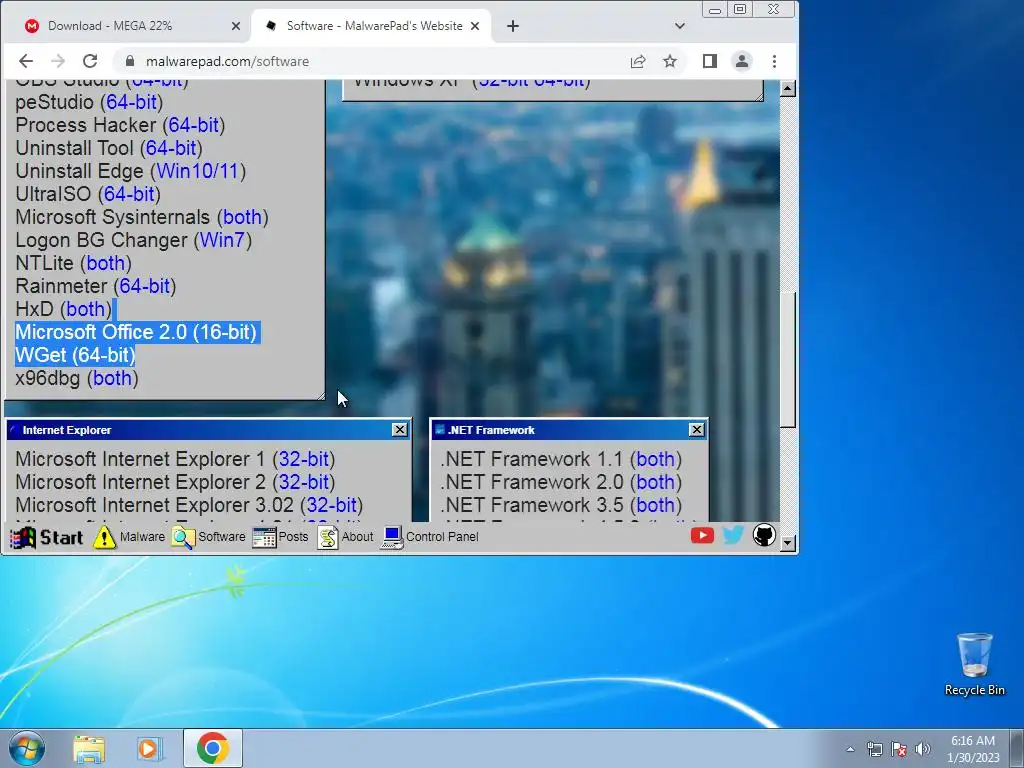Open UltraISO 64-bit link

(x=129, y=194)
